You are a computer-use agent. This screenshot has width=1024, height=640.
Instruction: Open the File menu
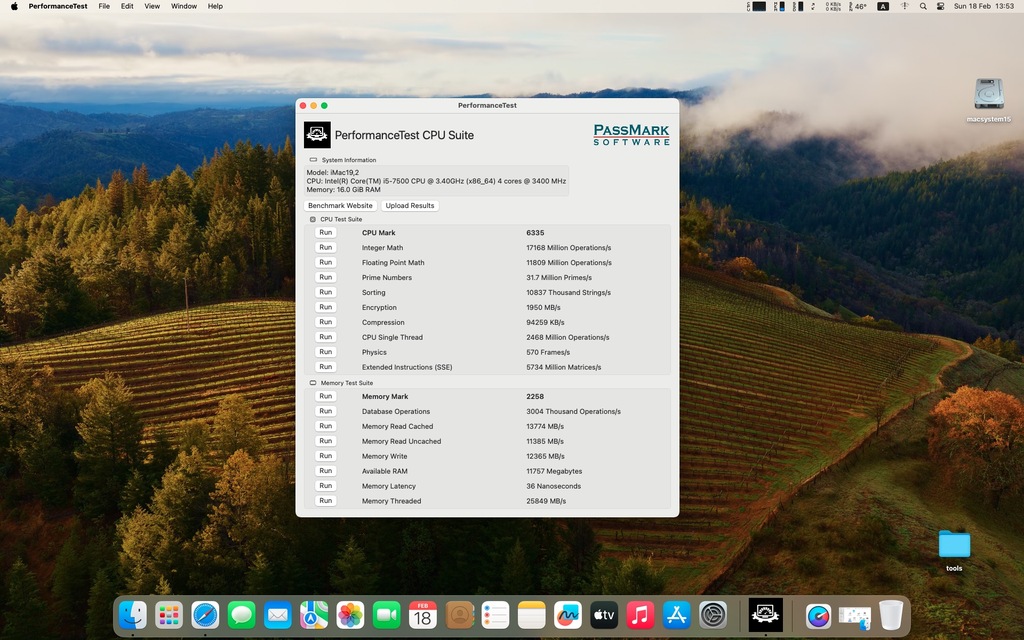[104, 6]
